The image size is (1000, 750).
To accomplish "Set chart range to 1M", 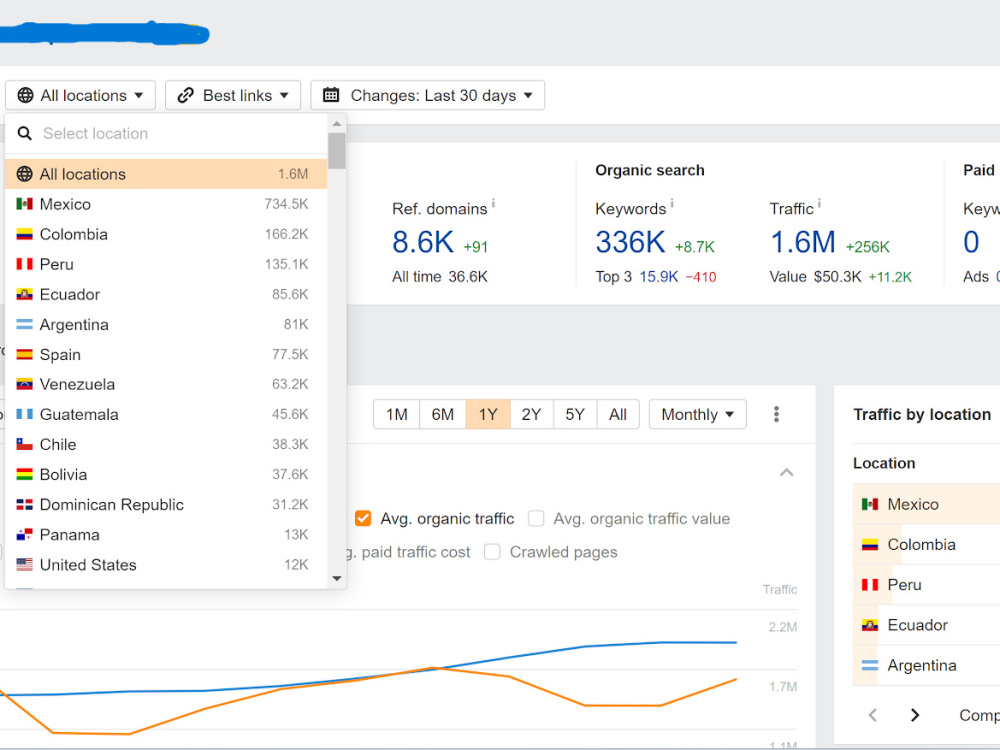I will point(397,415).
